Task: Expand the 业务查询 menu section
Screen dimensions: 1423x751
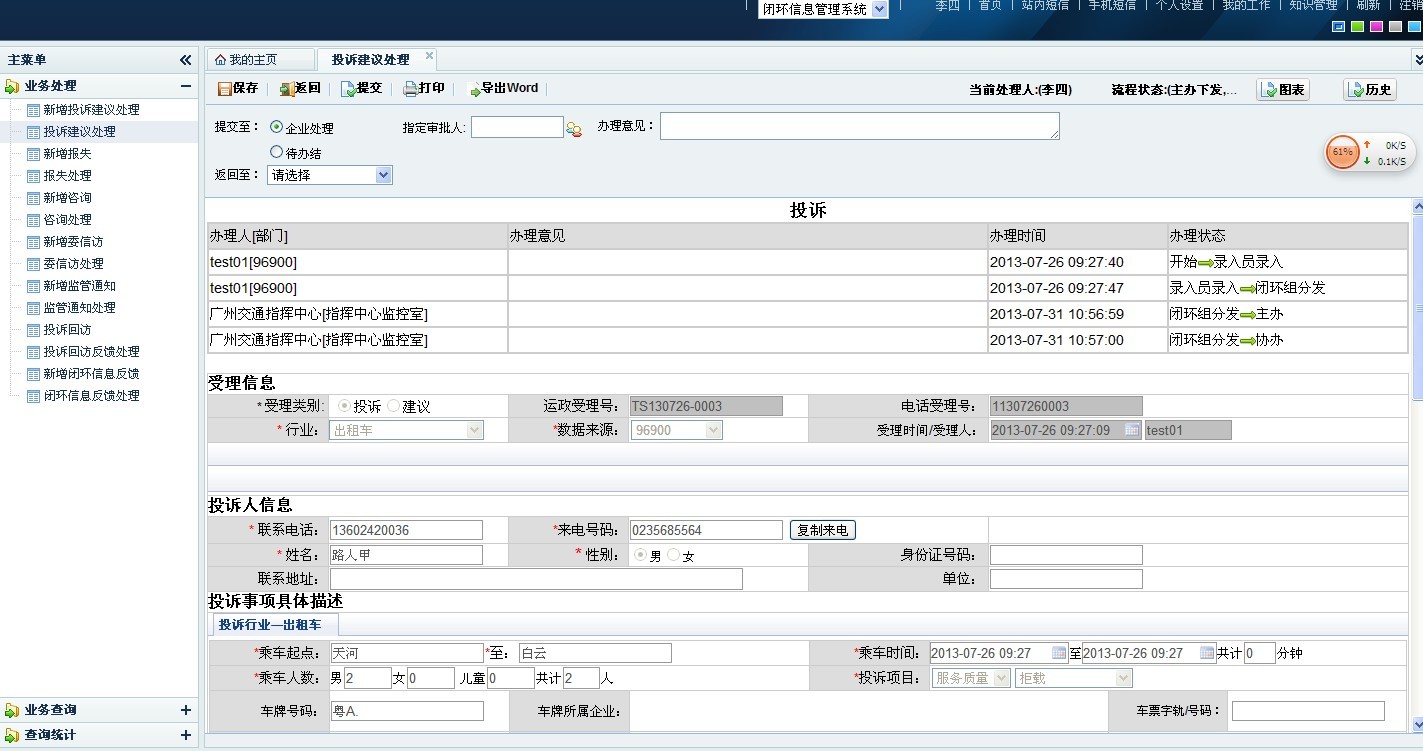Action: [x=186, y=710]
